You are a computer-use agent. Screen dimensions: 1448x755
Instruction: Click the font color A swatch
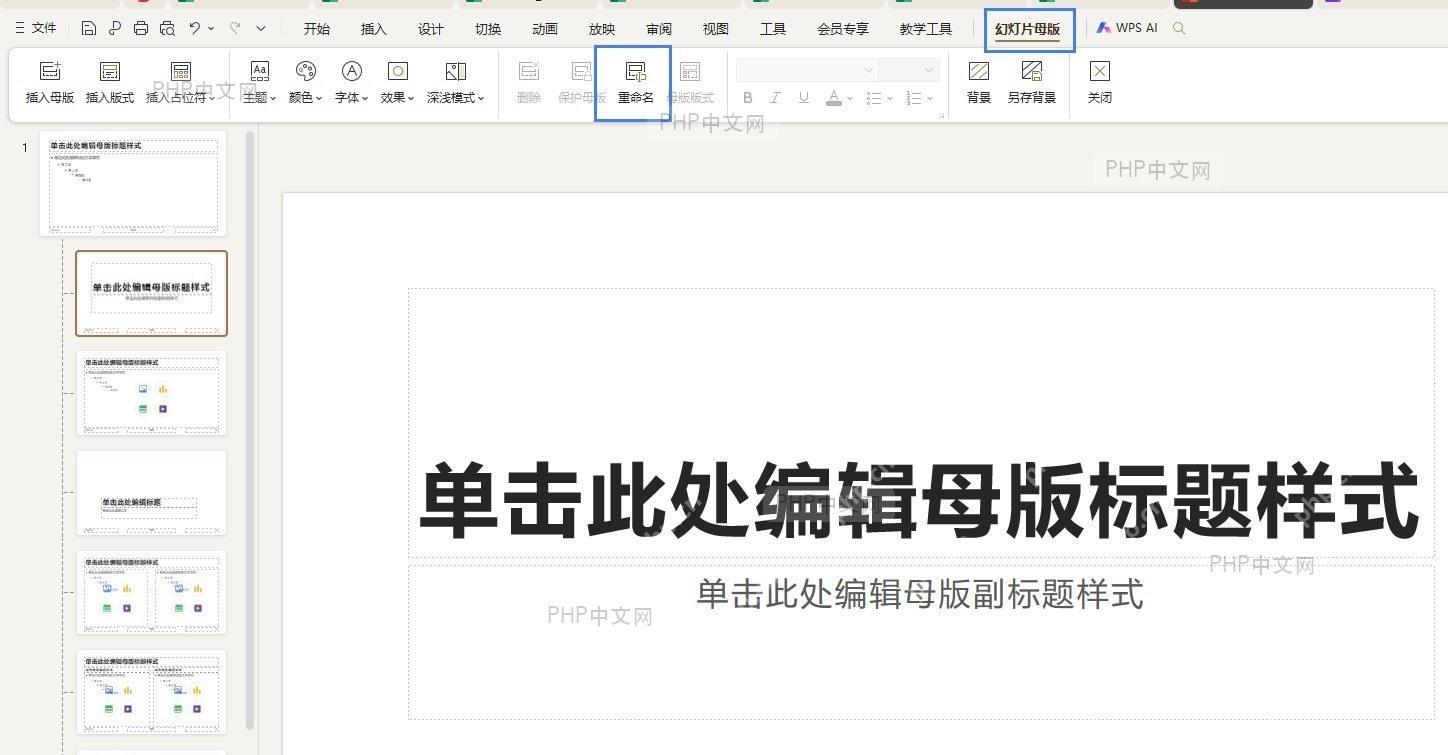click(x=833, y=98)
